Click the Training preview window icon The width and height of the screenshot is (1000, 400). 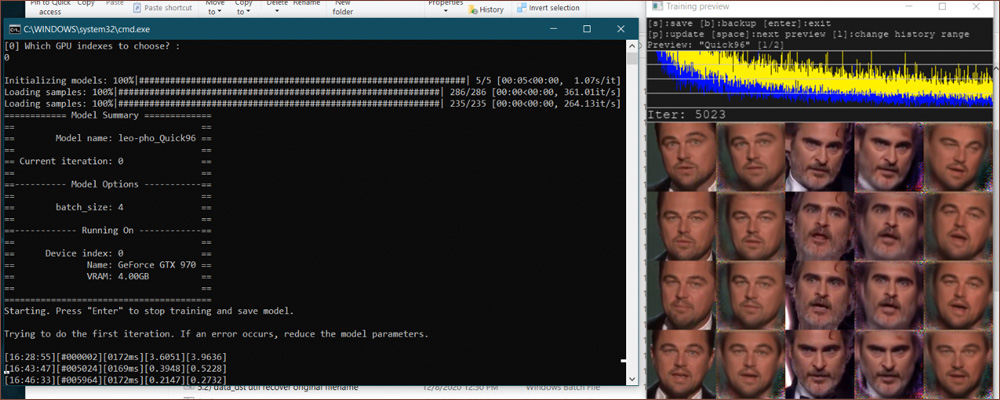click(x=657, y=6)
